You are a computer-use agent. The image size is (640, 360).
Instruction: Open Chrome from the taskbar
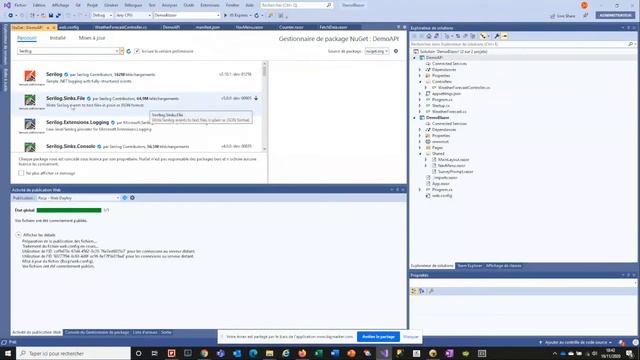coord(204,353)
